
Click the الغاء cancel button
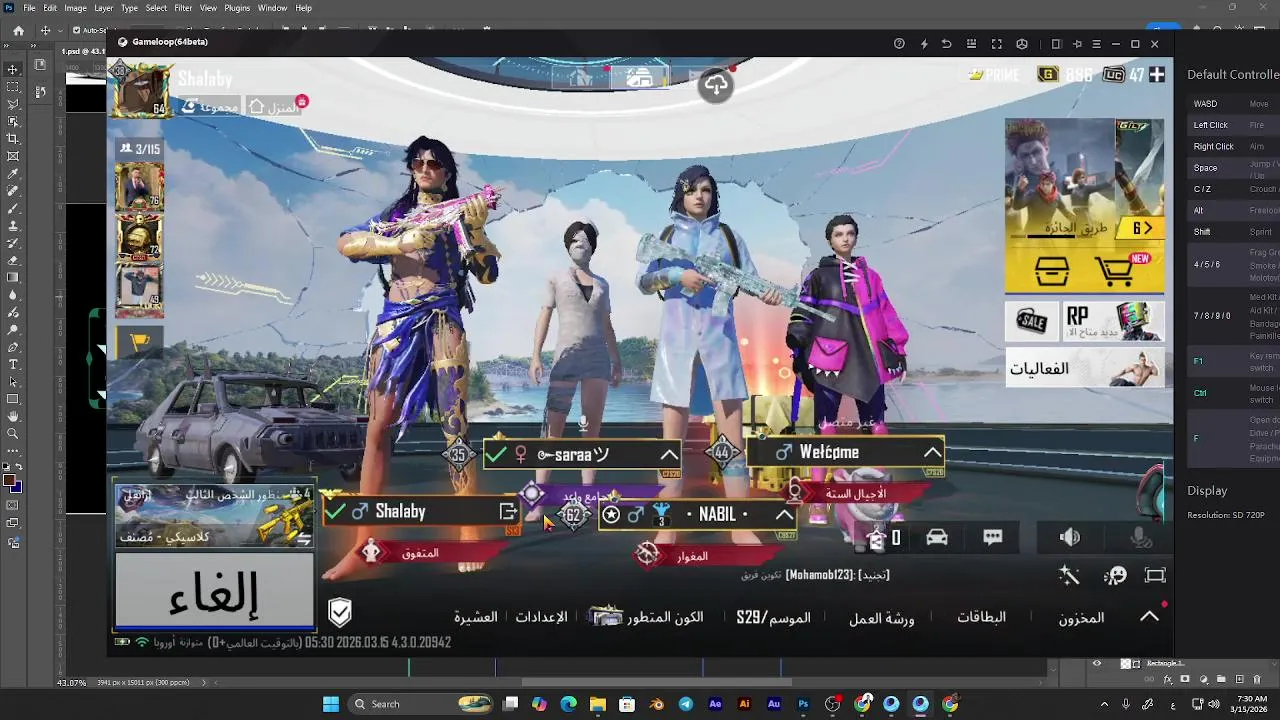point(214,591)
